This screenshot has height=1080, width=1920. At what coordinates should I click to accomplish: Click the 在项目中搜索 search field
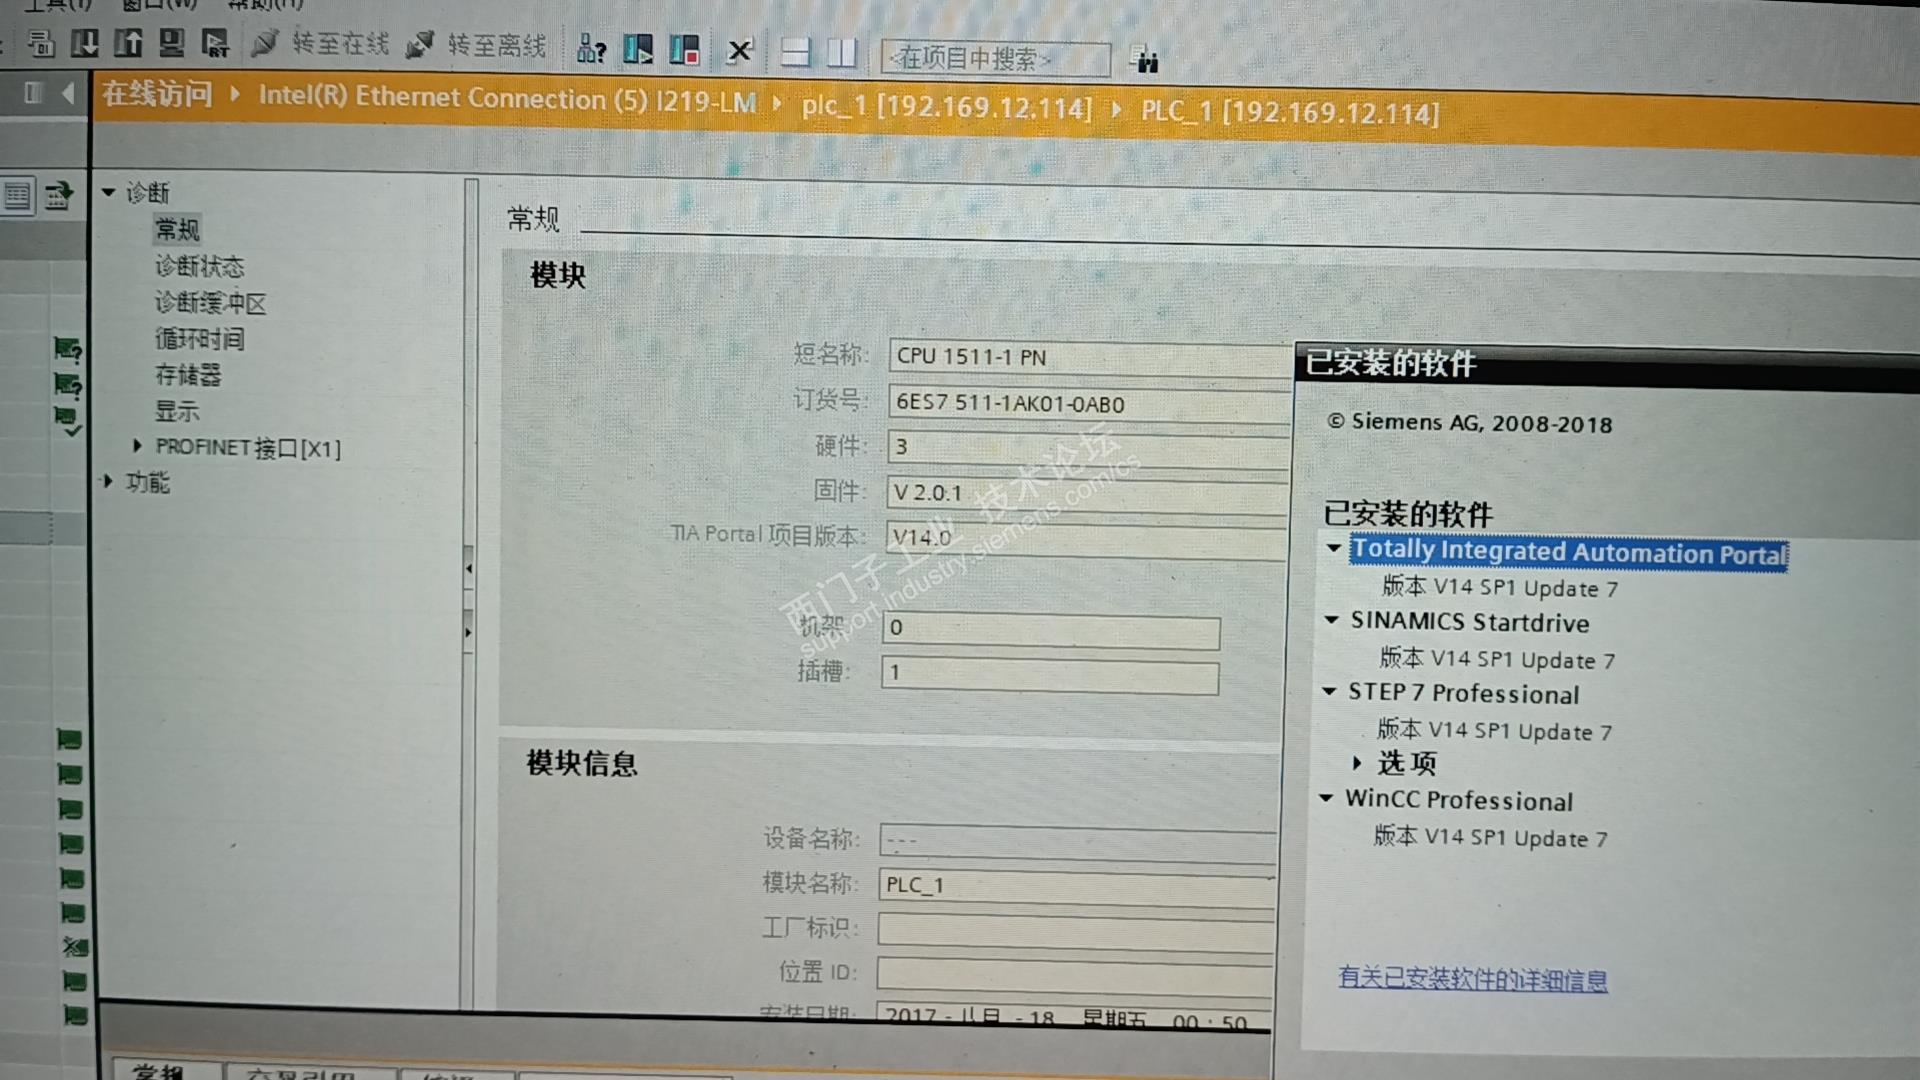(993, 59)
